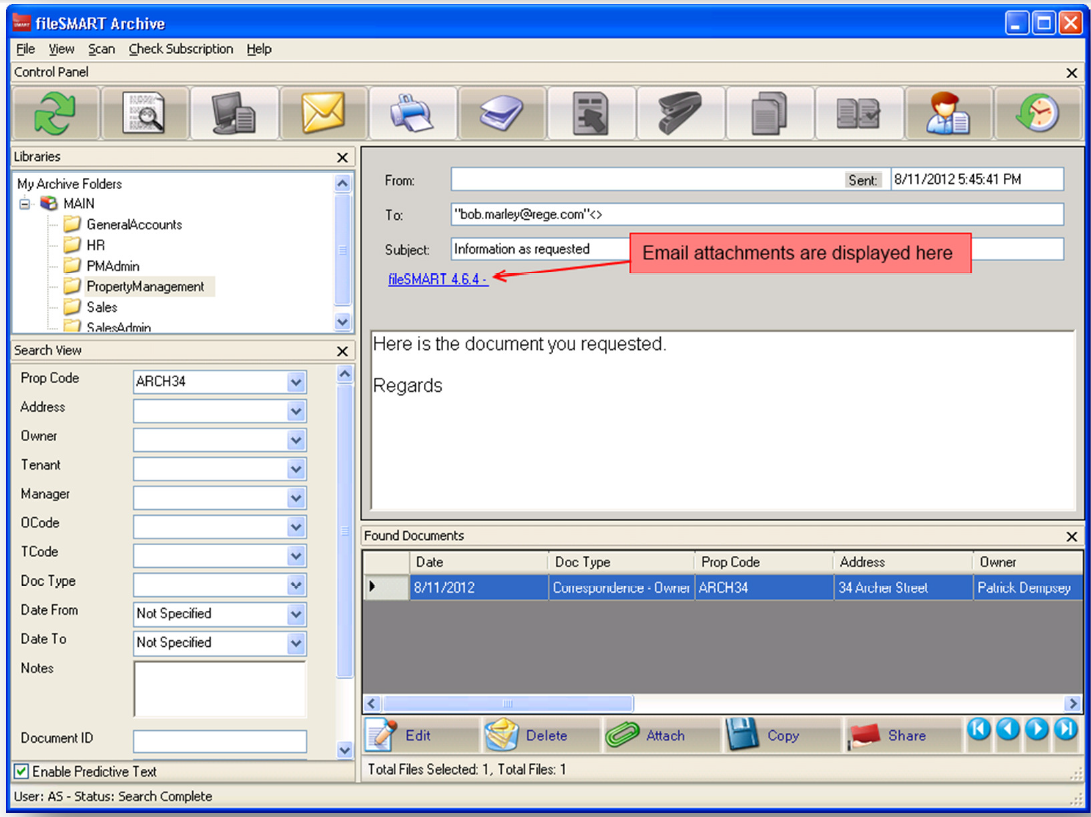
Task: Click the email To field
Action: (x=757, y=214)
